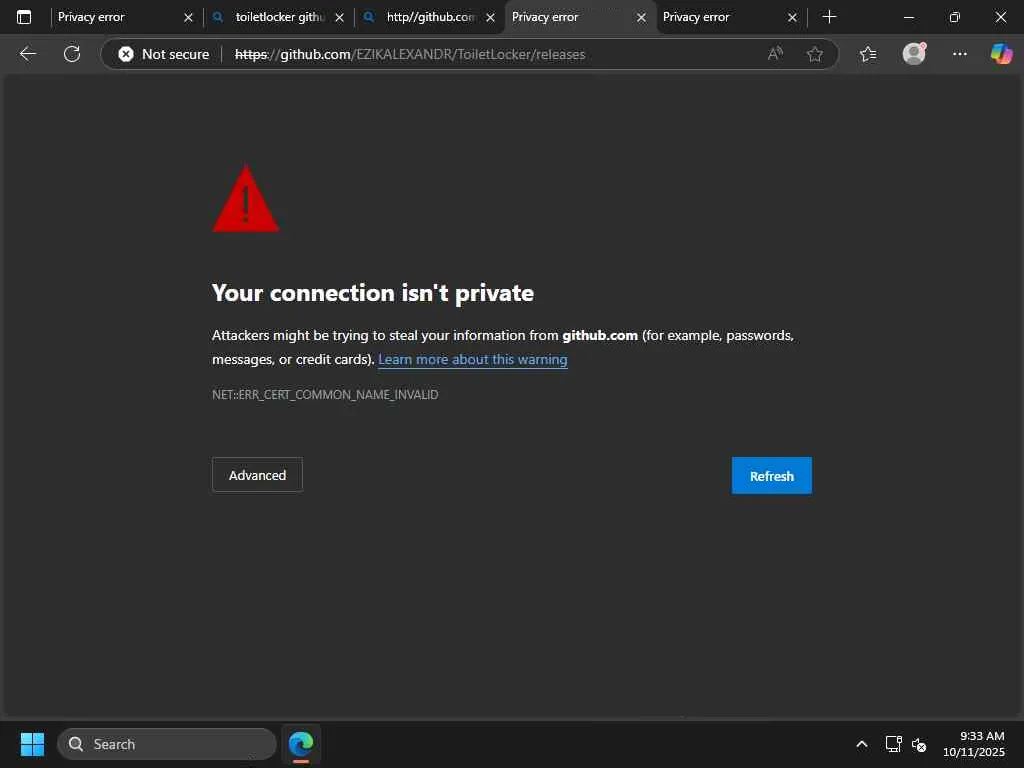Open Read aloud icon in address bar
This screenshot has width=1024, height=768.
tap(775, 54)
